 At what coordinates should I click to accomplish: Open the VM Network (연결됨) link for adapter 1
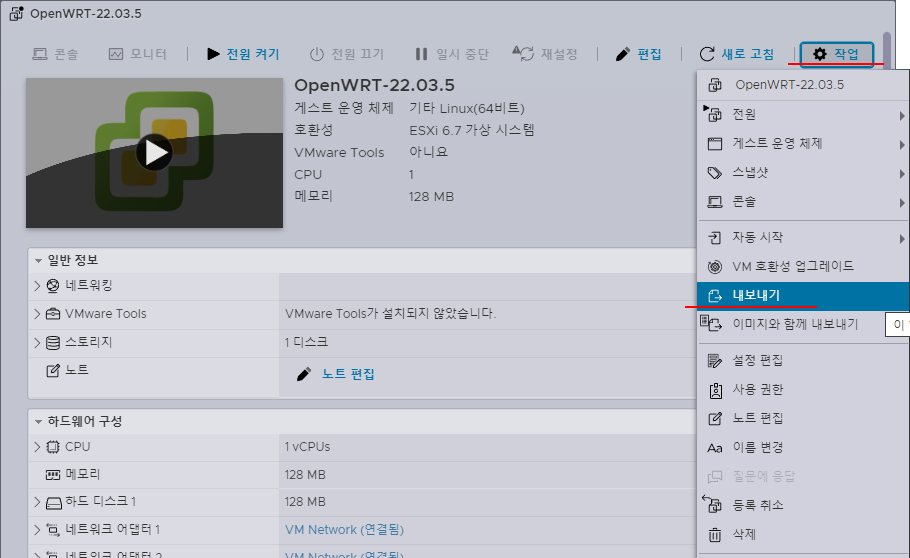click(344, 530)
